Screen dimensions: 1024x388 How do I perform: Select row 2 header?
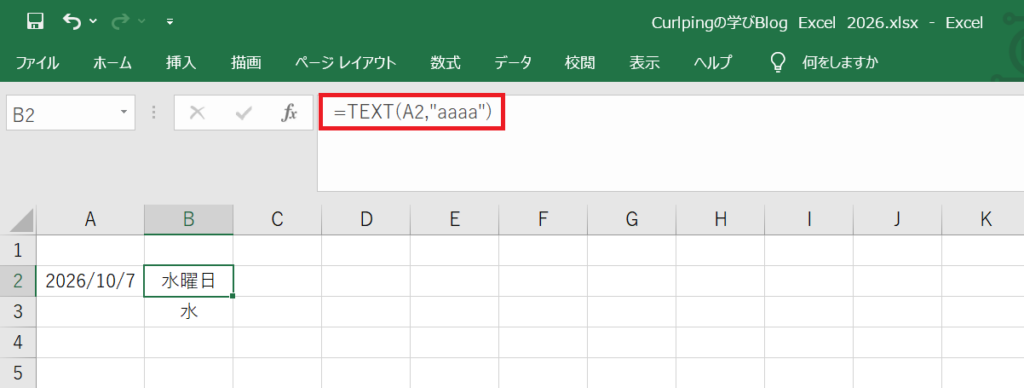click(18, 281)
